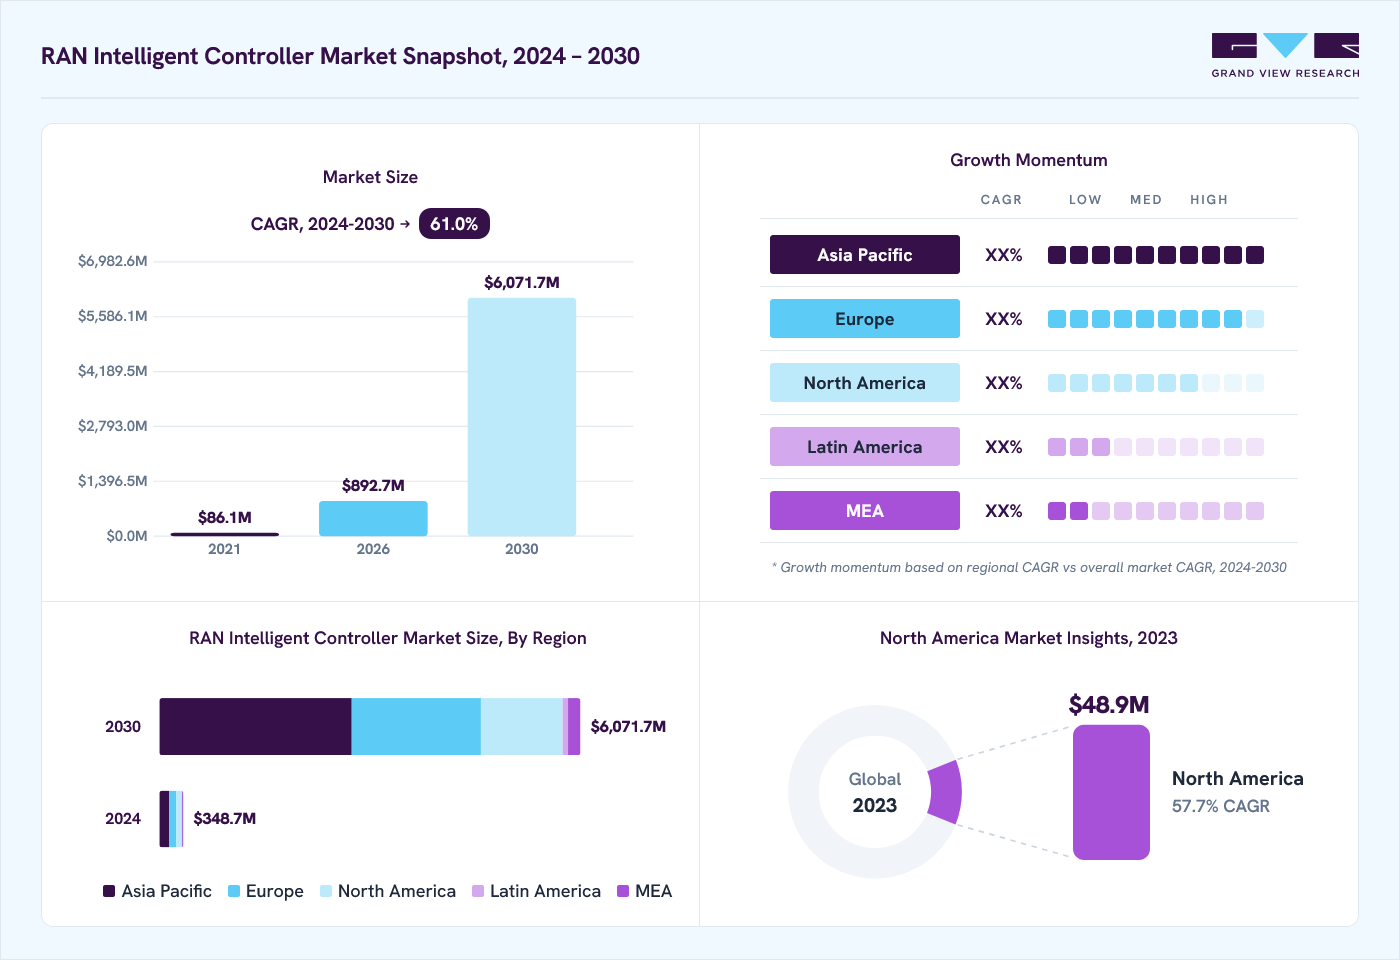Click the Latin America growth momentum indicator squares
The height and width of the screenshot is (960, 1400).
tap(1156, 447)
